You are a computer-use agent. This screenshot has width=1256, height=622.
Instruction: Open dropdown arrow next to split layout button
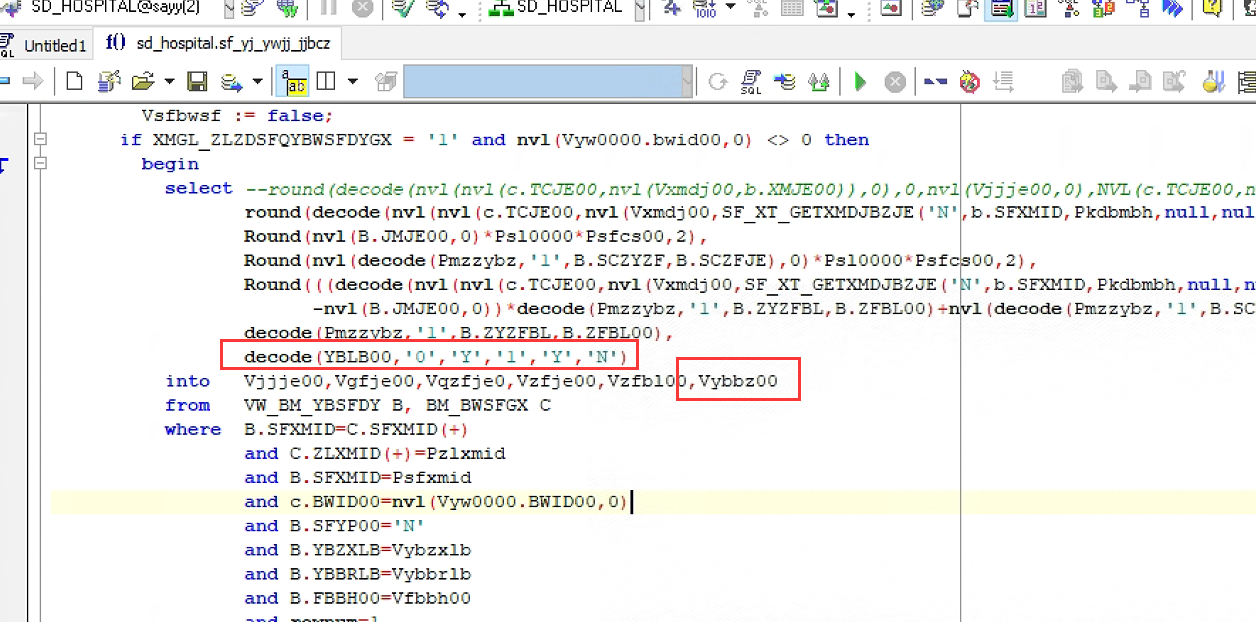click(352, 81)
